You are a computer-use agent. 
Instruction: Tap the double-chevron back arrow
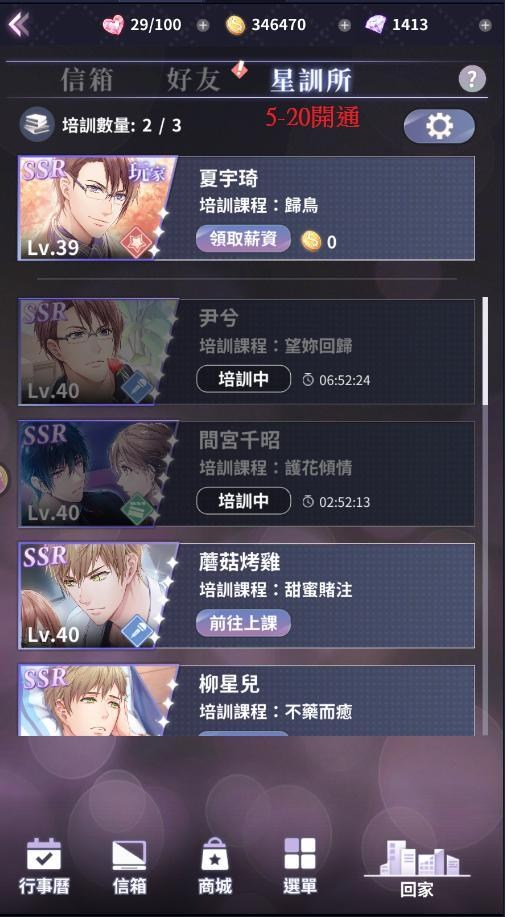pos(19,25)
